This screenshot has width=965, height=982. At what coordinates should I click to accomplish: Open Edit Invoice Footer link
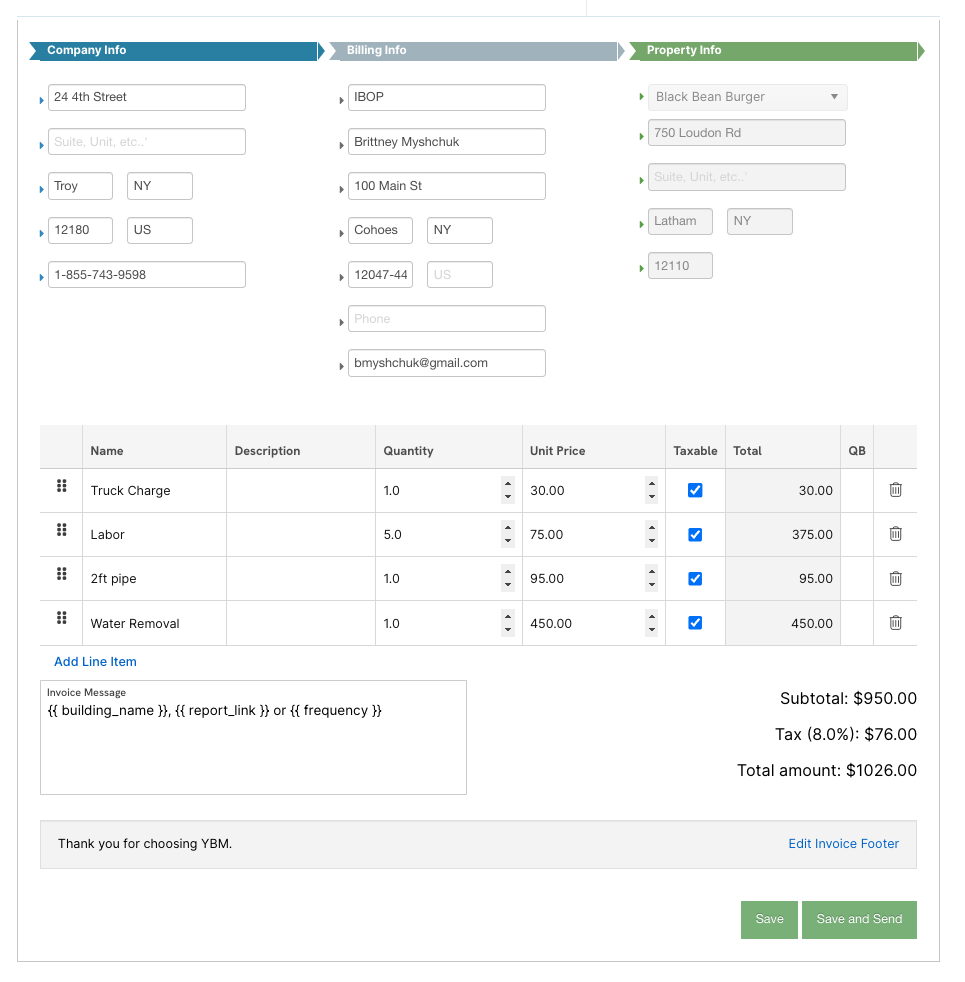844,844
